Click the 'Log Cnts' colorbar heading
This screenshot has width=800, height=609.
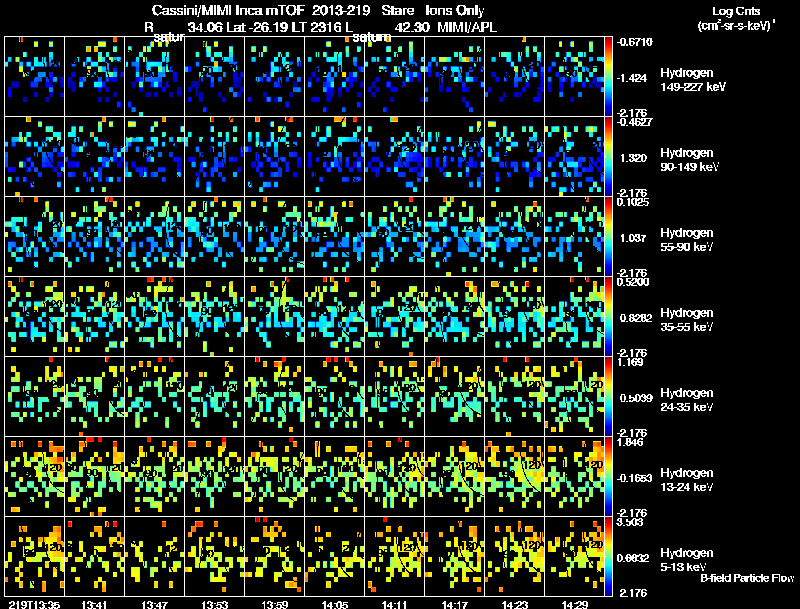pyautogui.click(x=736, y=11)
